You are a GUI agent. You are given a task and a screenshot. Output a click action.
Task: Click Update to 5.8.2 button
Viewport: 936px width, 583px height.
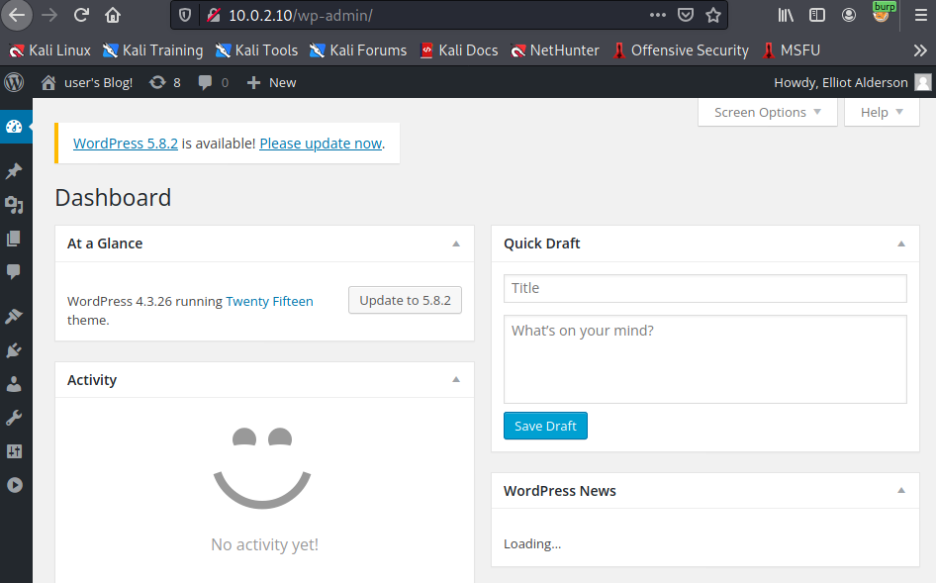(x=405, y=300)
